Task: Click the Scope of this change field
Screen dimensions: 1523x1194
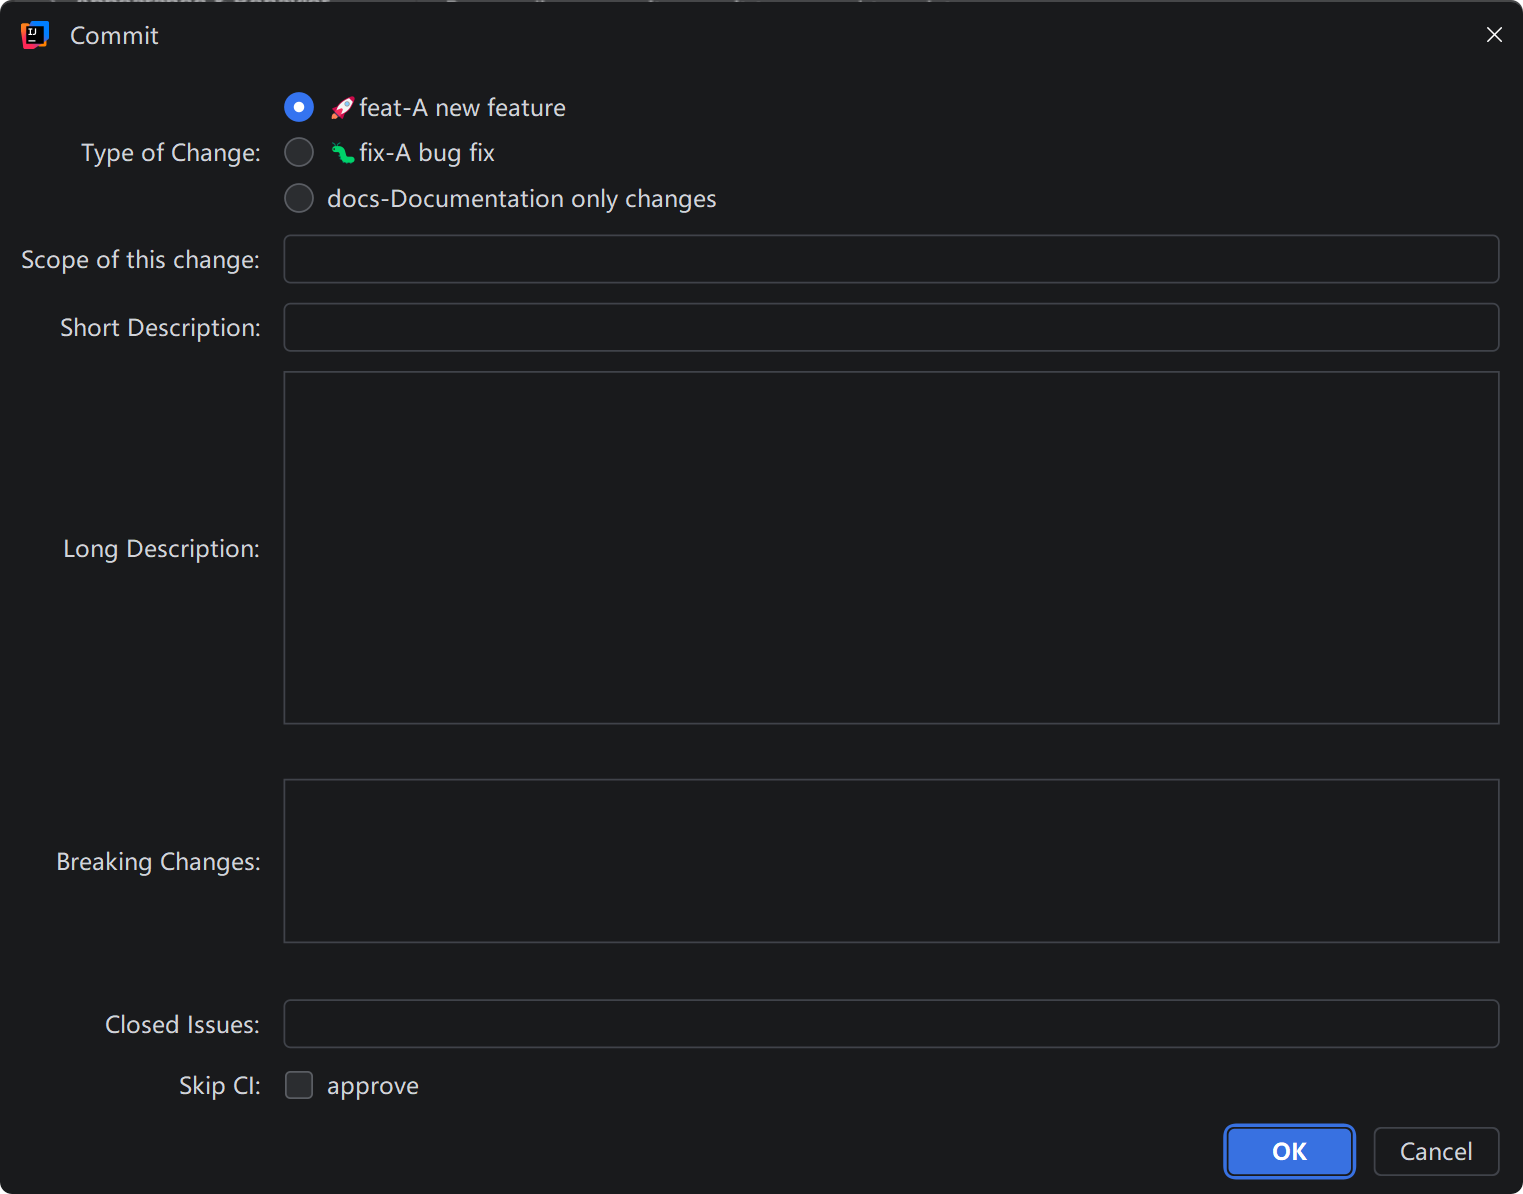Action: [890, 259]
